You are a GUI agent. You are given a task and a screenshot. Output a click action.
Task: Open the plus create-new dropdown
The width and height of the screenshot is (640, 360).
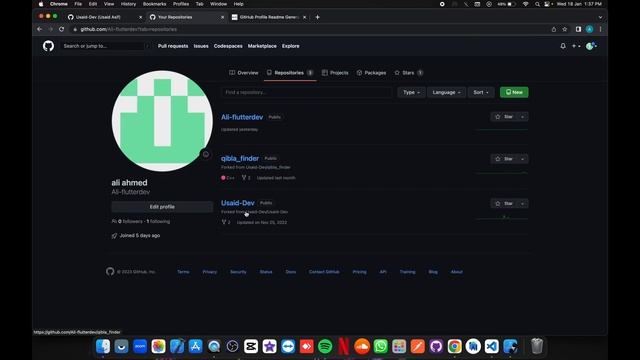click(x=576, y=46)
